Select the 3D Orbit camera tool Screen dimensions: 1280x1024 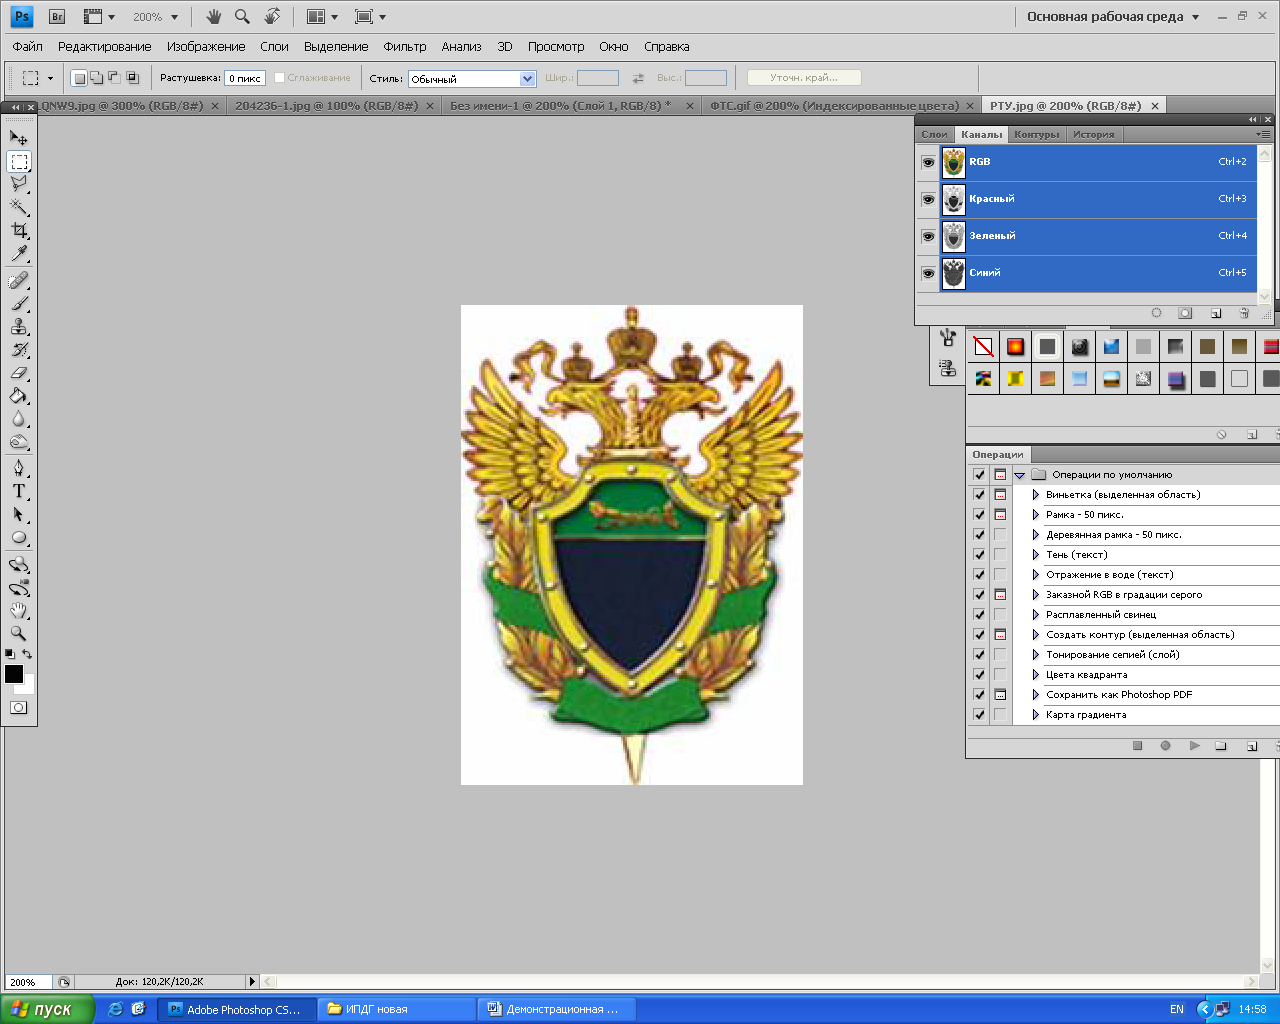point(19,587)
